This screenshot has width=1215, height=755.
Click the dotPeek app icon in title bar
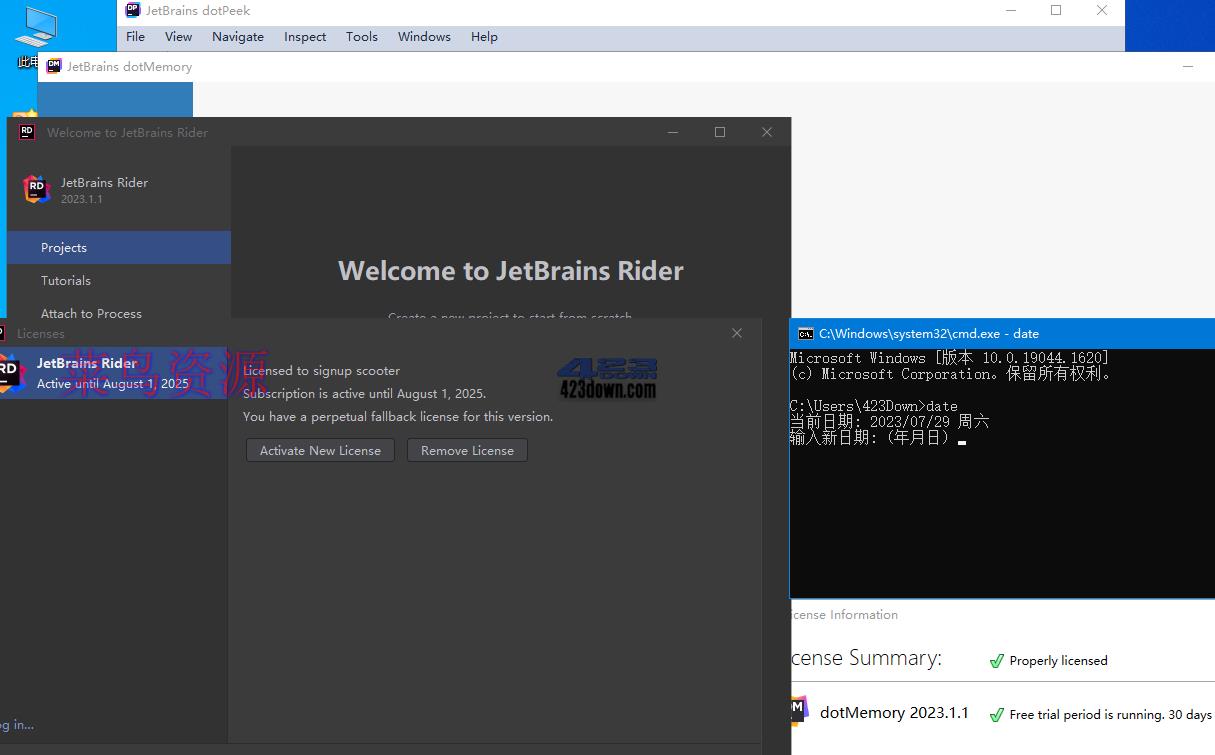133,10
